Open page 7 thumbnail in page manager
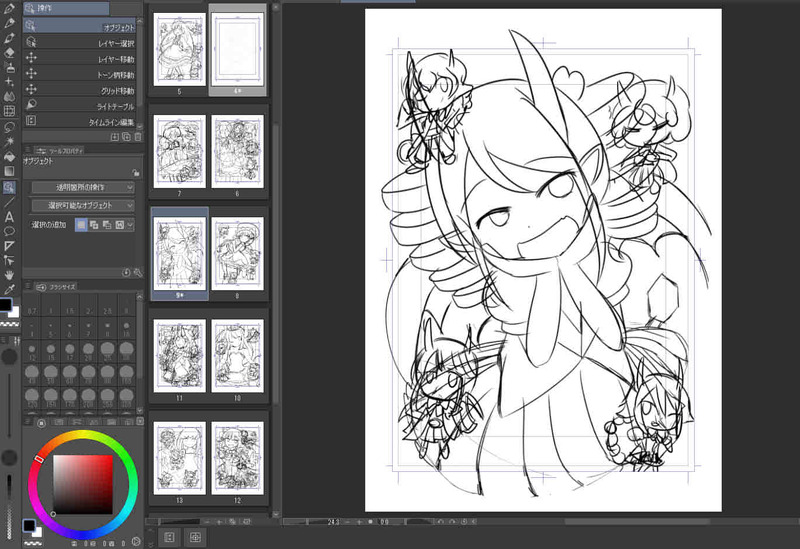This screenshot has width=800, height=549. (x=180, y=152)
